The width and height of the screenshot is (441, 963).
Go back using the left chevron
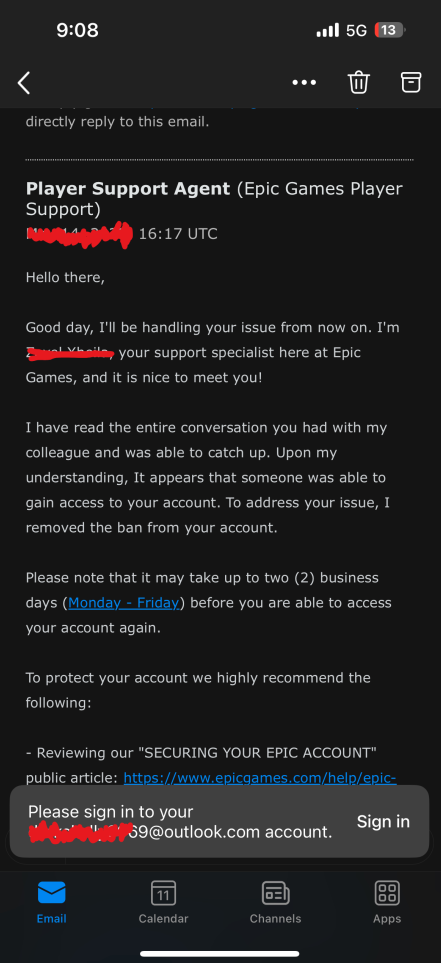pyautogui.click(x=24, y=82)
